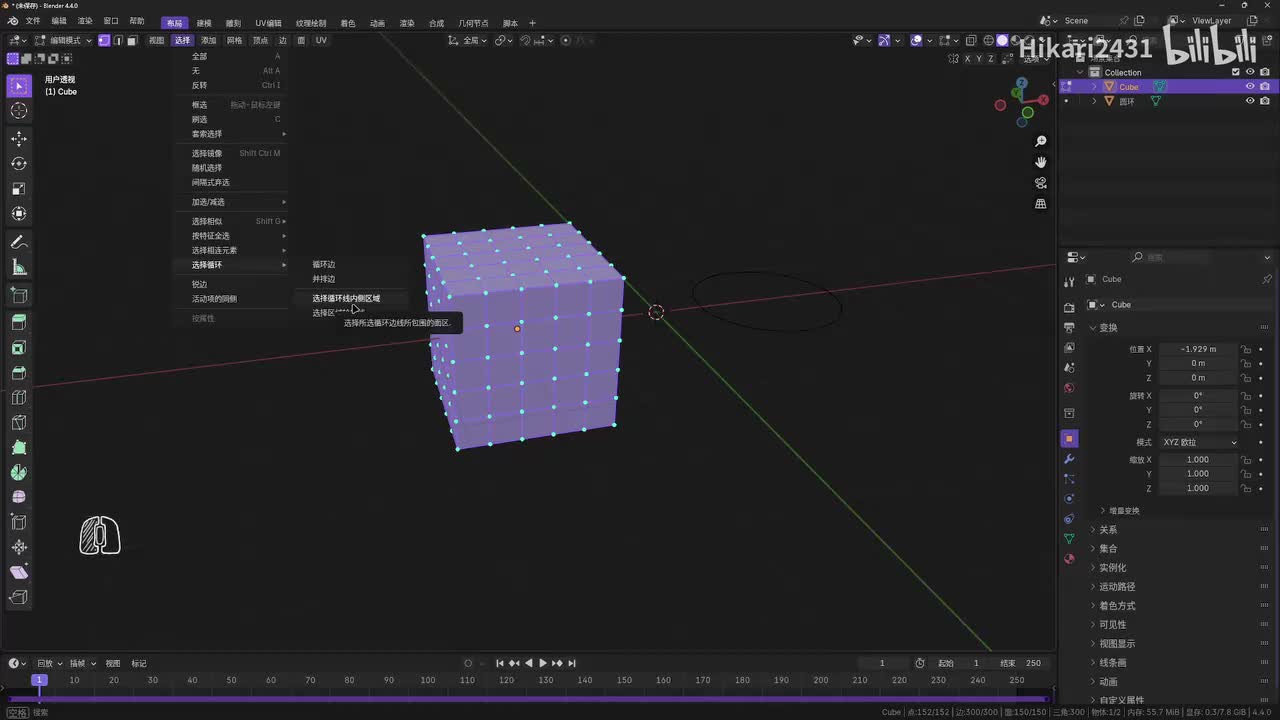Select the Annotate tool
The height and width of the screenshot is (720, 1280).
(x=19, y=242)
